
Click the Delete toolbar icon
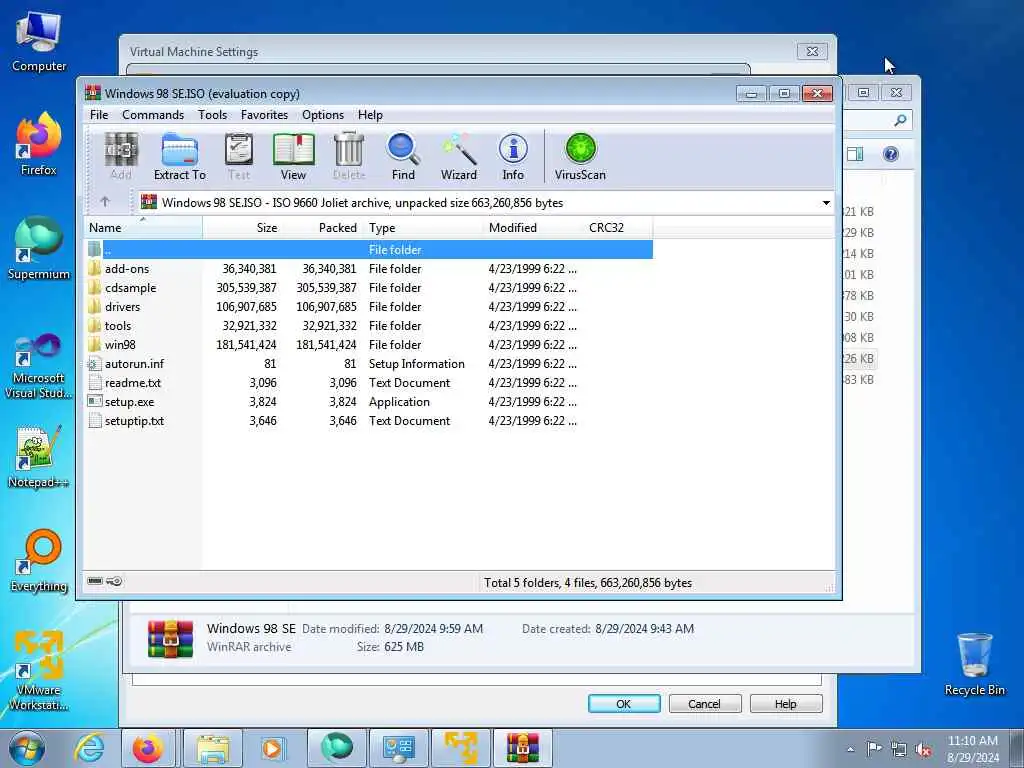pyautogui.click(x=349, y=157)
